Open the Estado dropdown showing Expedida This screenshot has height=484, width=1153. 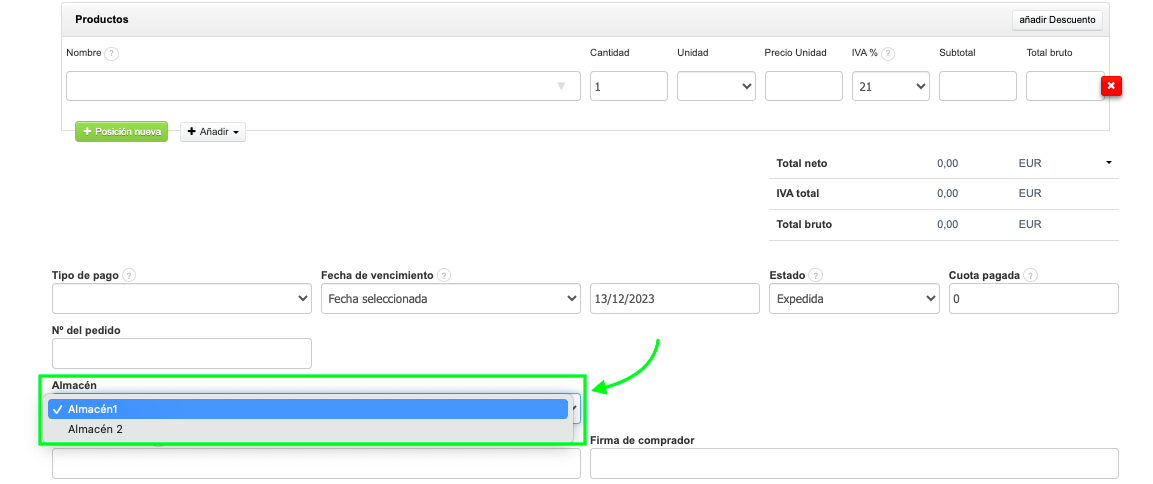(854, 299)
